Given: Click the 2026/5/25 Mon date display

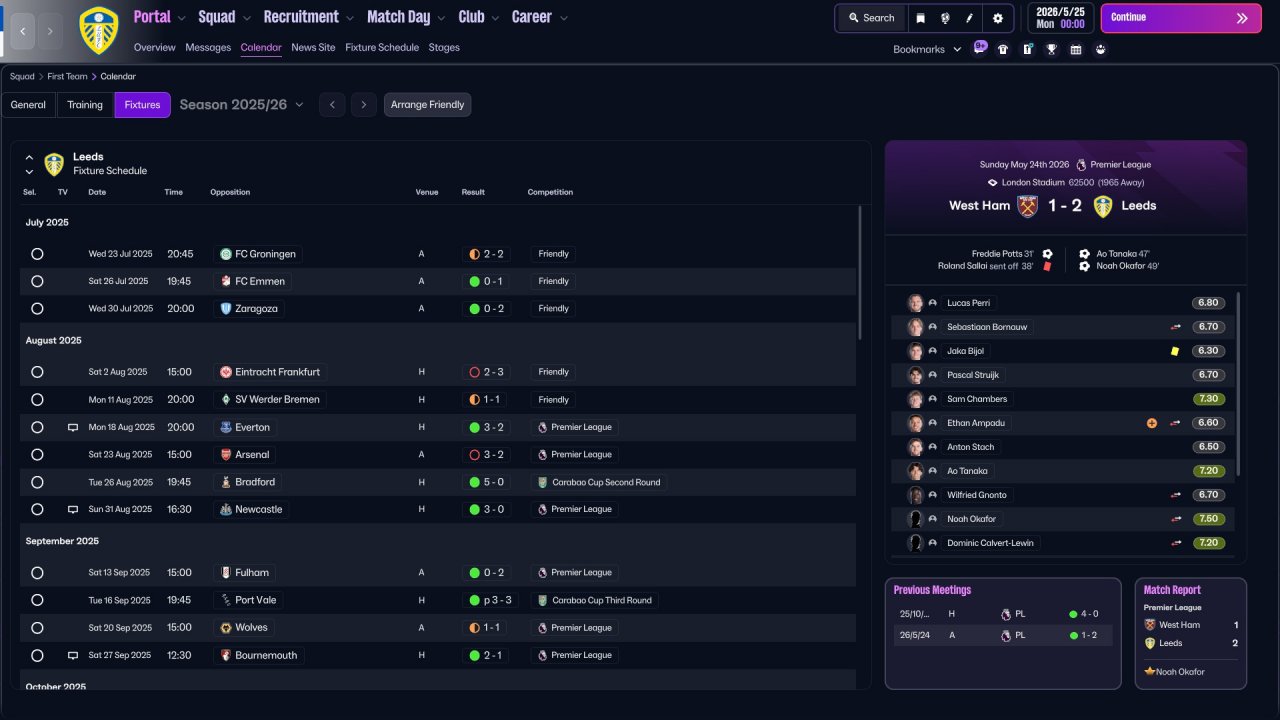Looking at the screenshot, I should click(1060, 18).
